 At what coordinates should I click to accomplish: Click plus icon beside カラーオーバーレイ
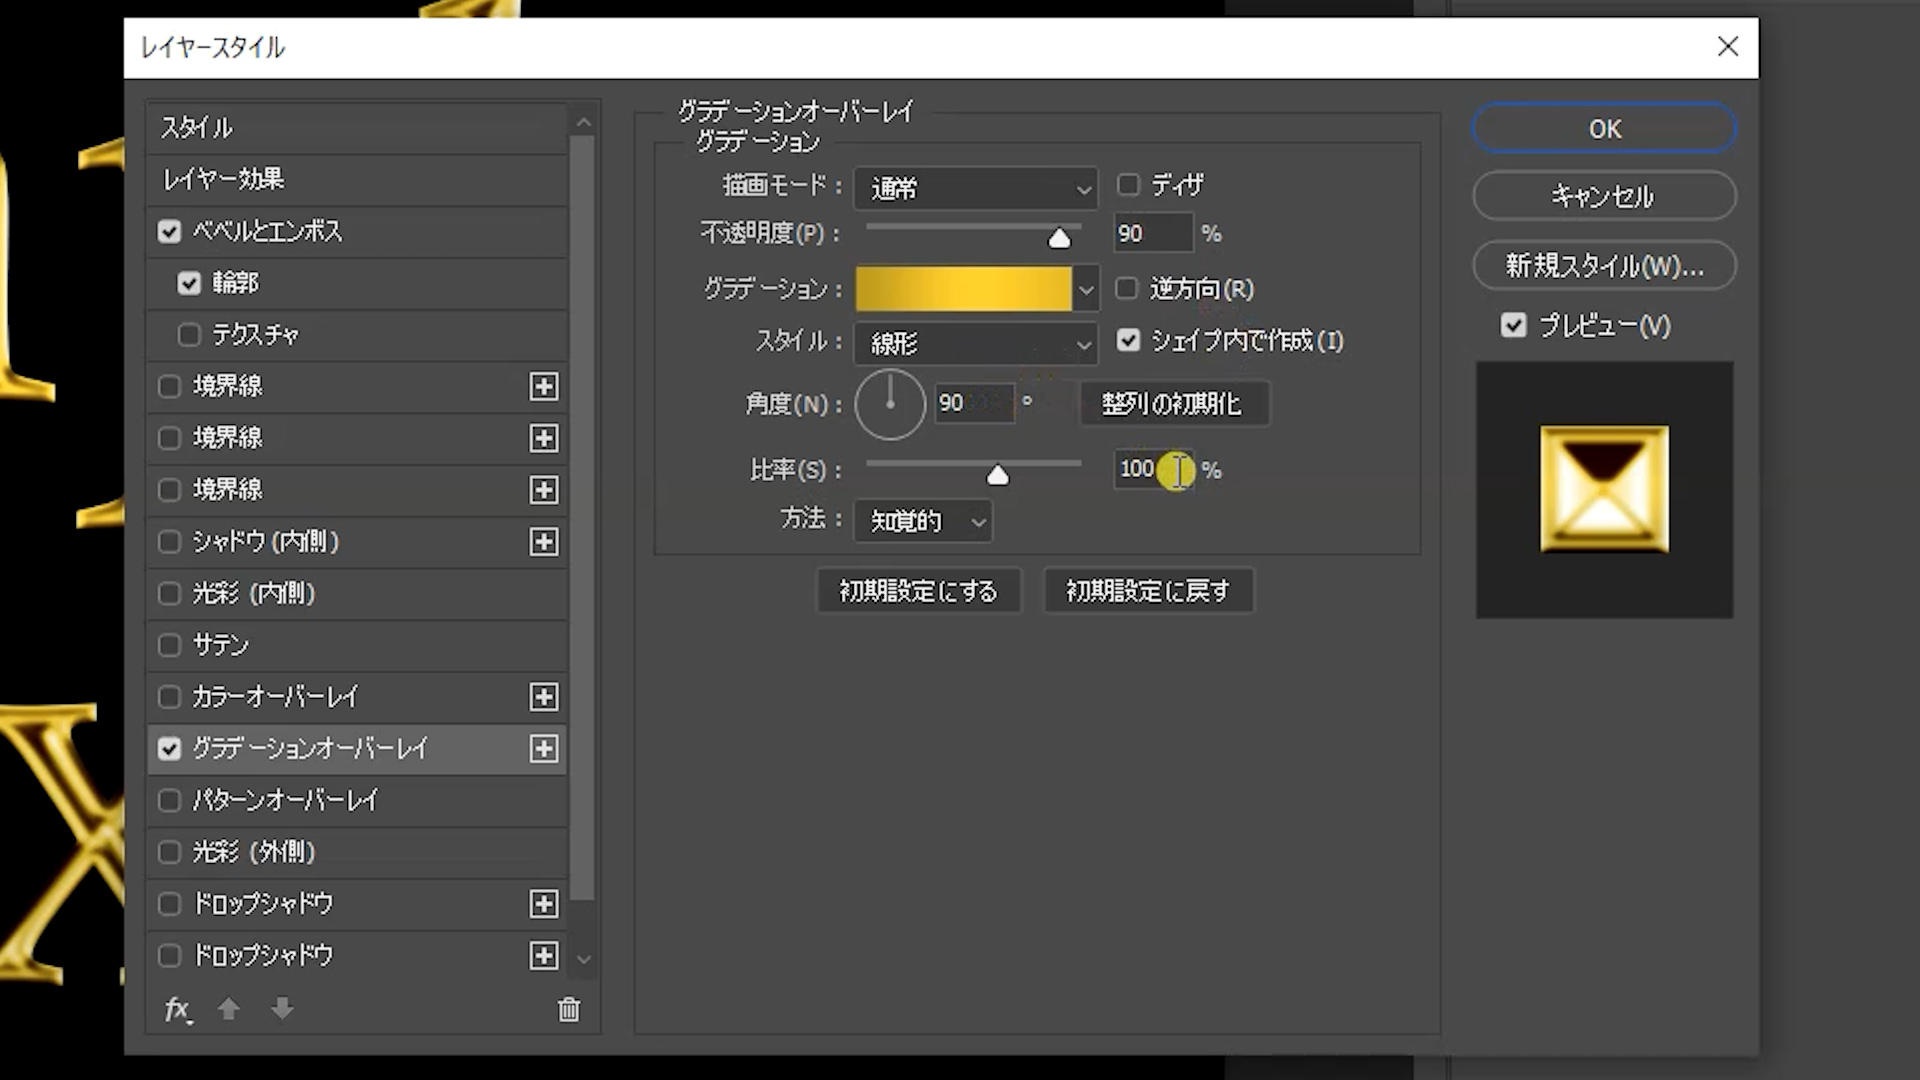point(543,697)
